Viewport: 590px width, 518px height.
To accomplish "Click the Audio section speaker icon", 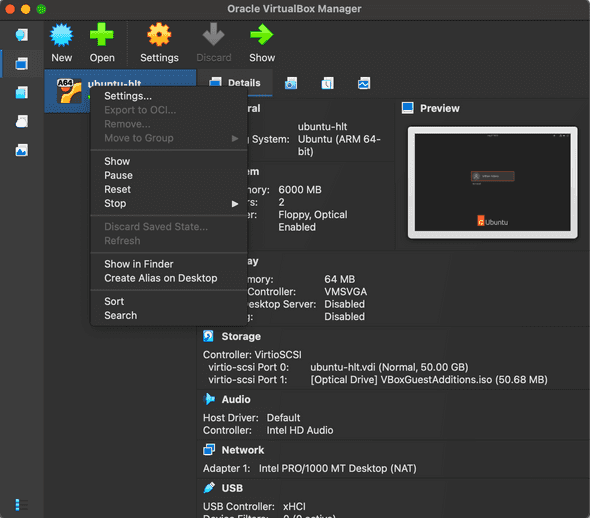I will pyautogui.click(x=209, y=399).
